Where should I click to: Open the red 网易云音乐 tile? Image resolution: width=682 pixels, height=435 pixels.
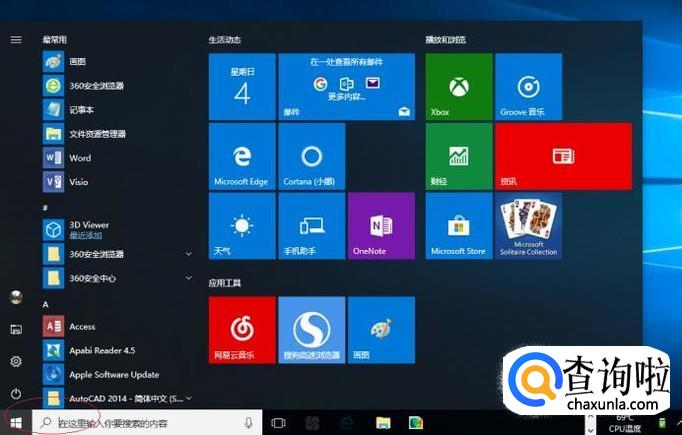[241, 329]
